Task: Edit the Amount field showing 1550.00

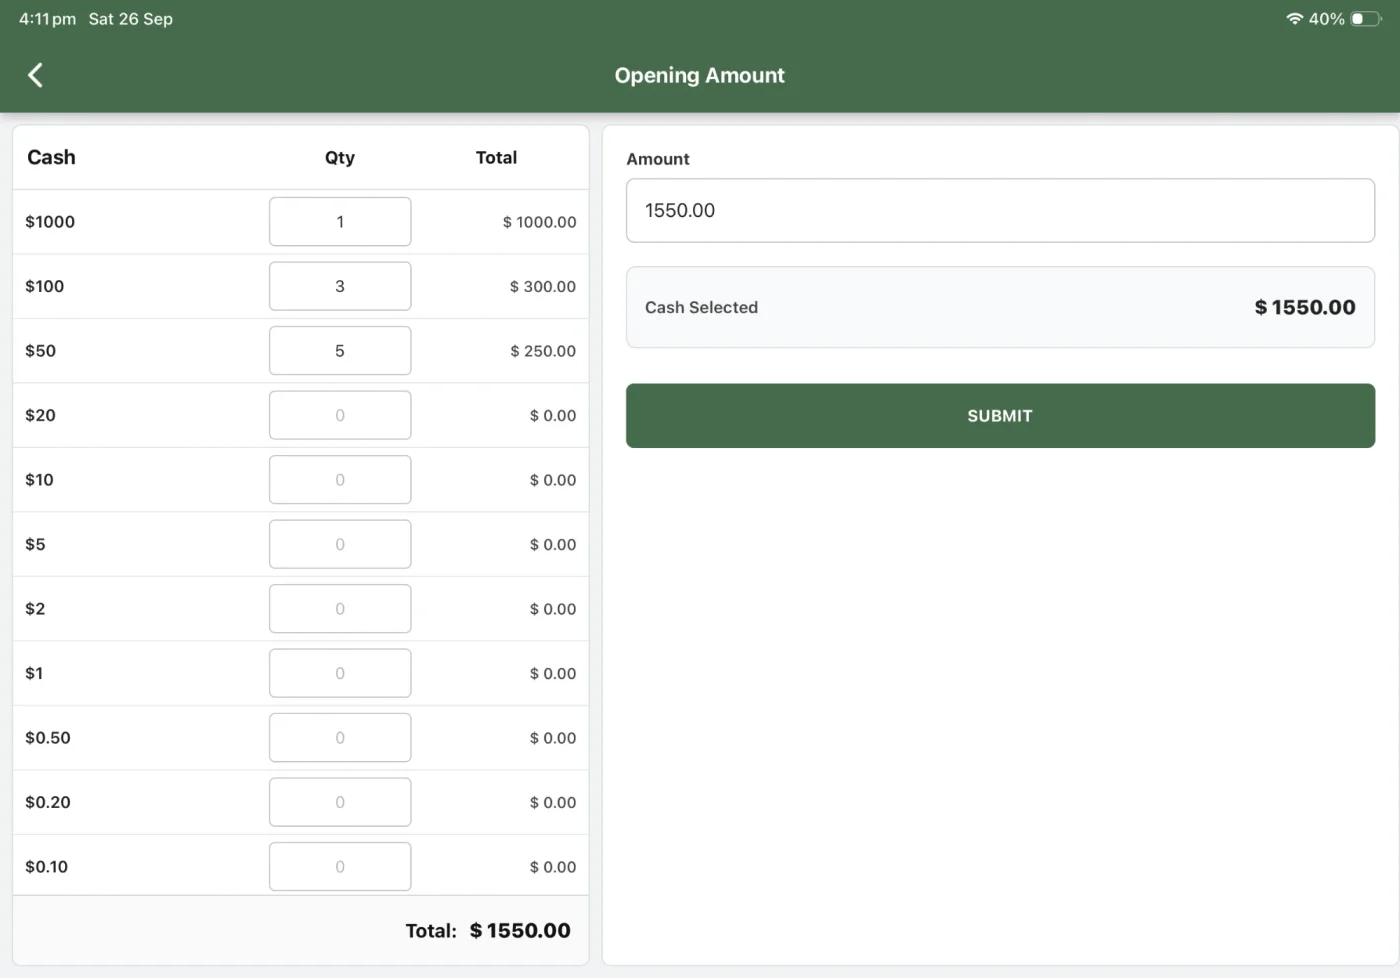Action: [1000, 210]
